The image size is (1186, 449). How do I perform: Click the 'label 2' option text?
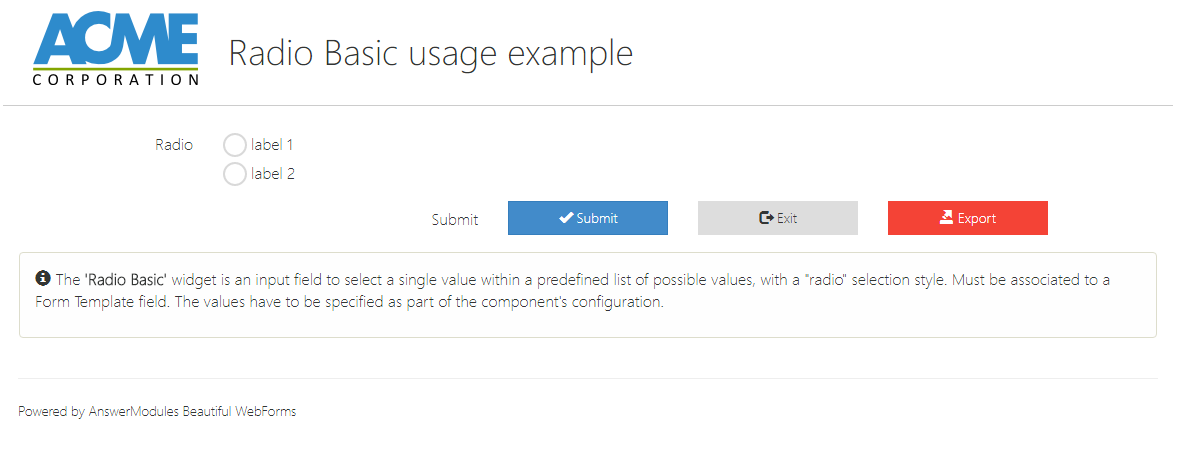tap(272, 174)
